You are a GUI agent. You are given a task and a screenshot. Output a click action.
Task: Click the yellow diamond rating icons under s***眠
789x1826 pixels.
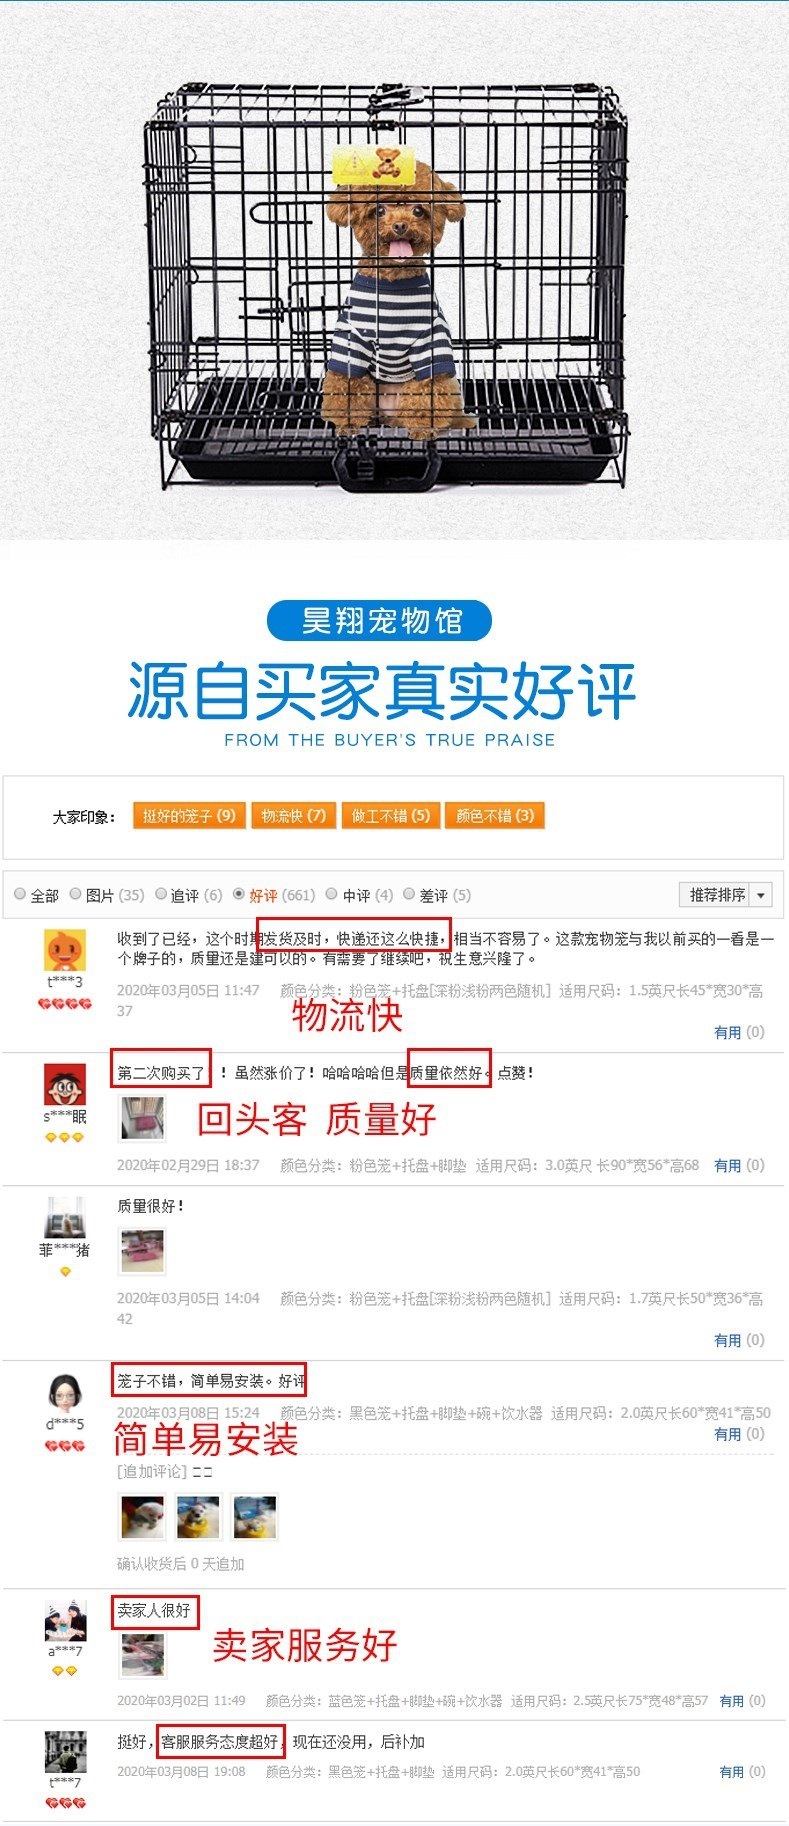coord(65,1137)
